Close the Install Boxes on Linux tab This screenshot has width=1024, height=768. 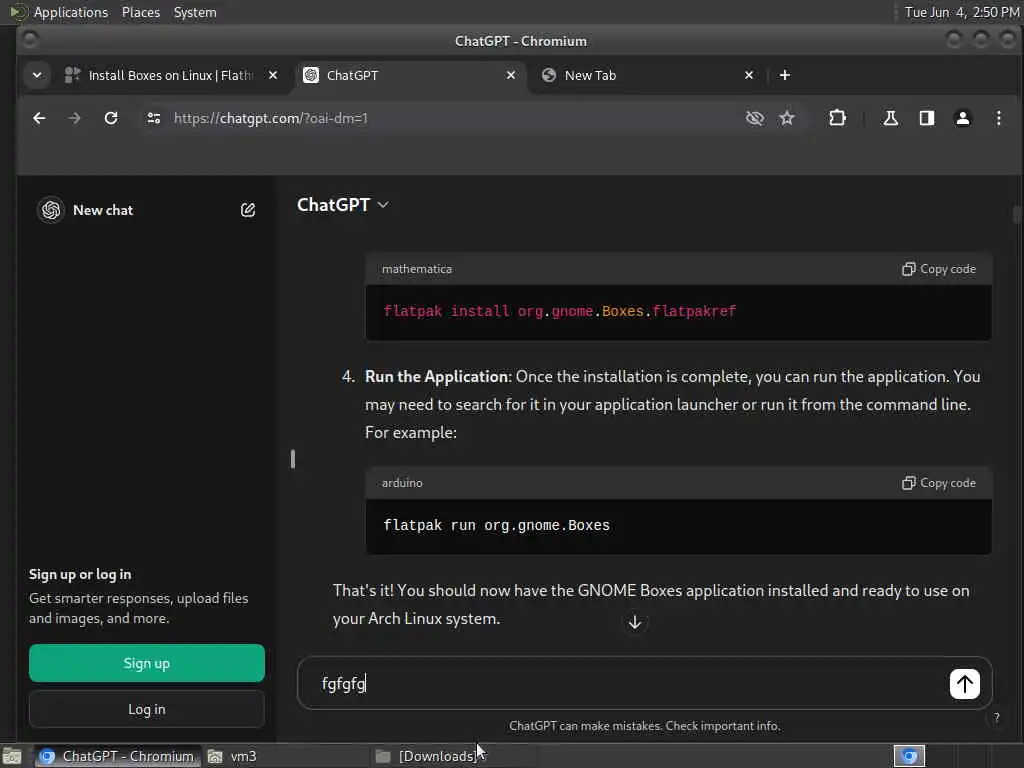(273, 75)
